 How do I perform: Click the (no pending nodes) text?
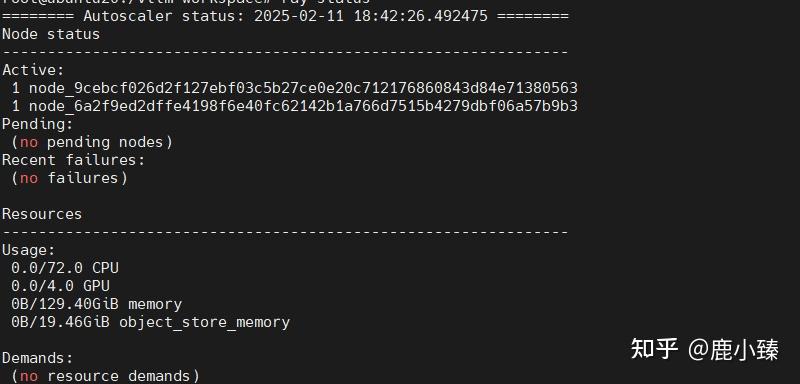(x=92, y=142)
